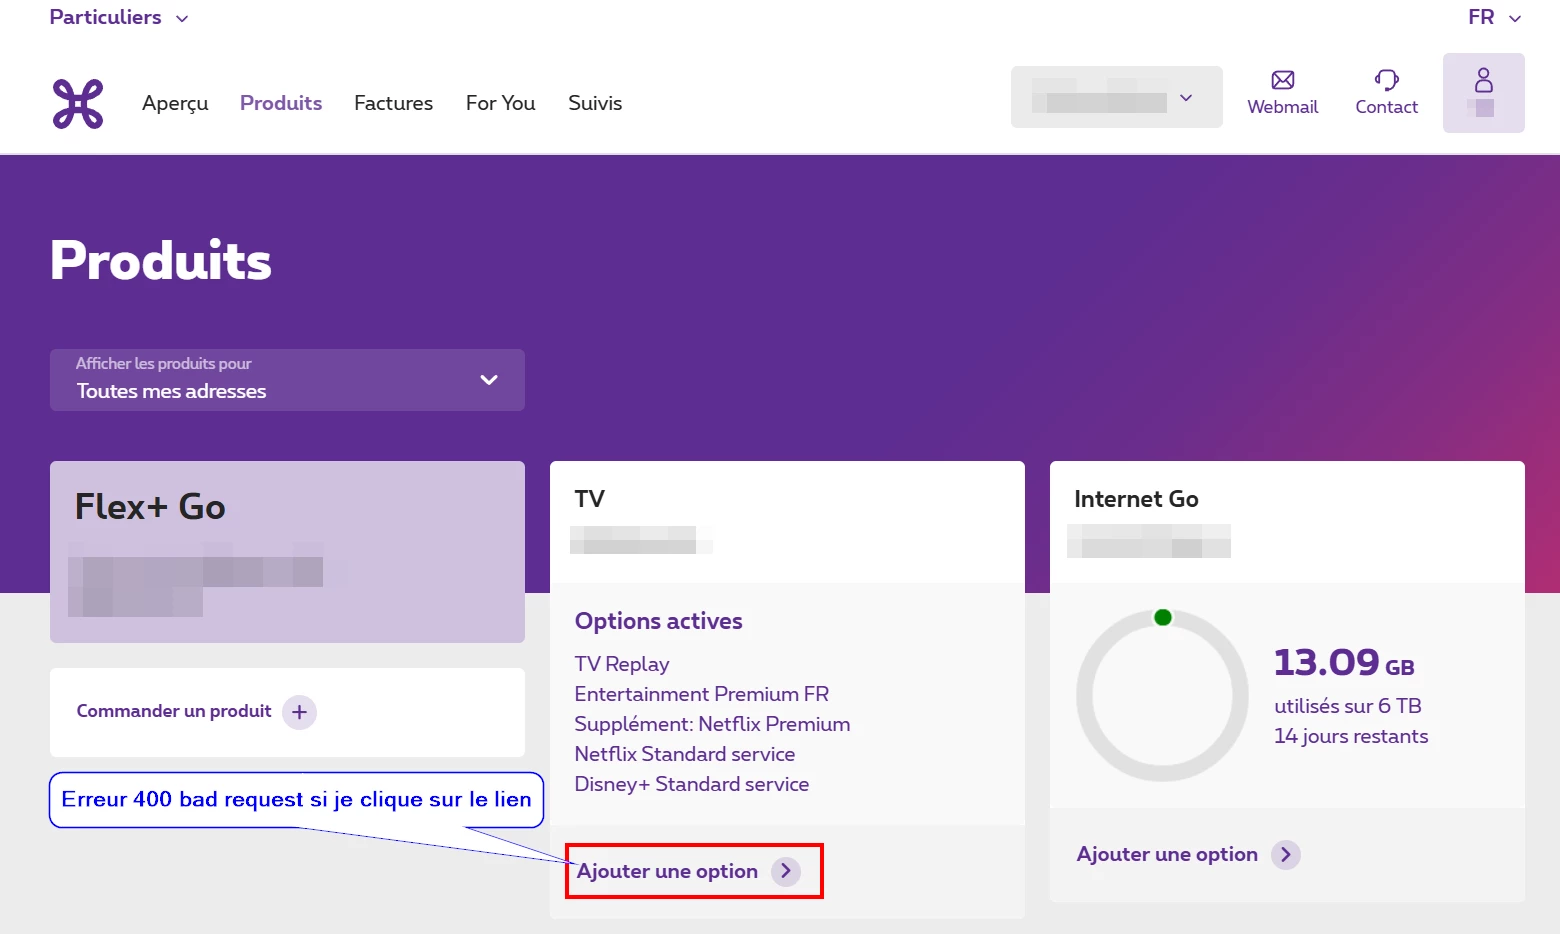Click utilisés sur 6 TB text

tap(1348, 706)
